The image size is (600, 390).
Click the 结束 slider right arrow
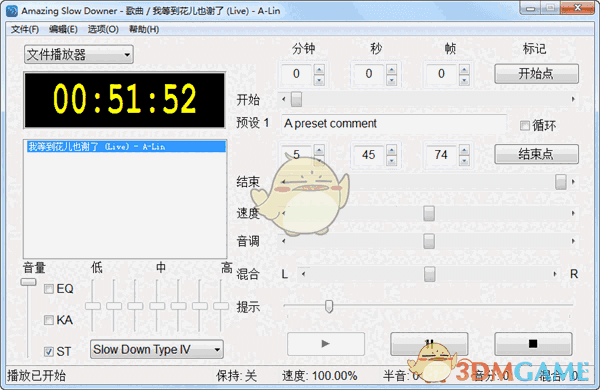click(573, 182)
